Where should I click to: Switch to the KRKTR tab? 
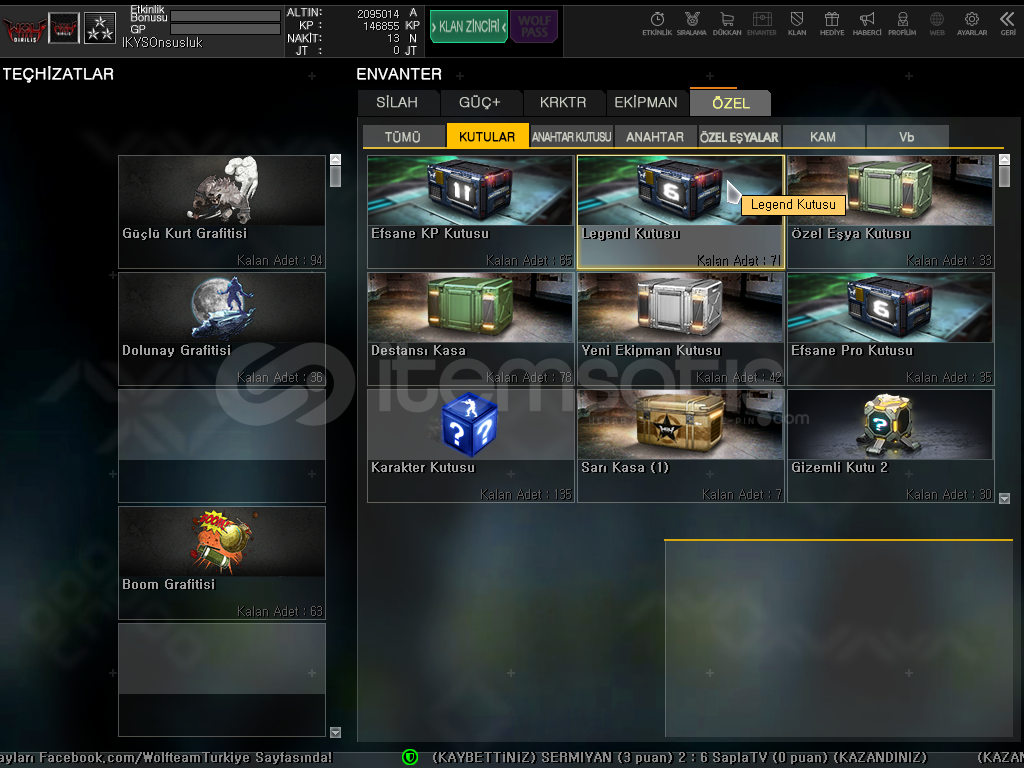[x=563, y=103]
